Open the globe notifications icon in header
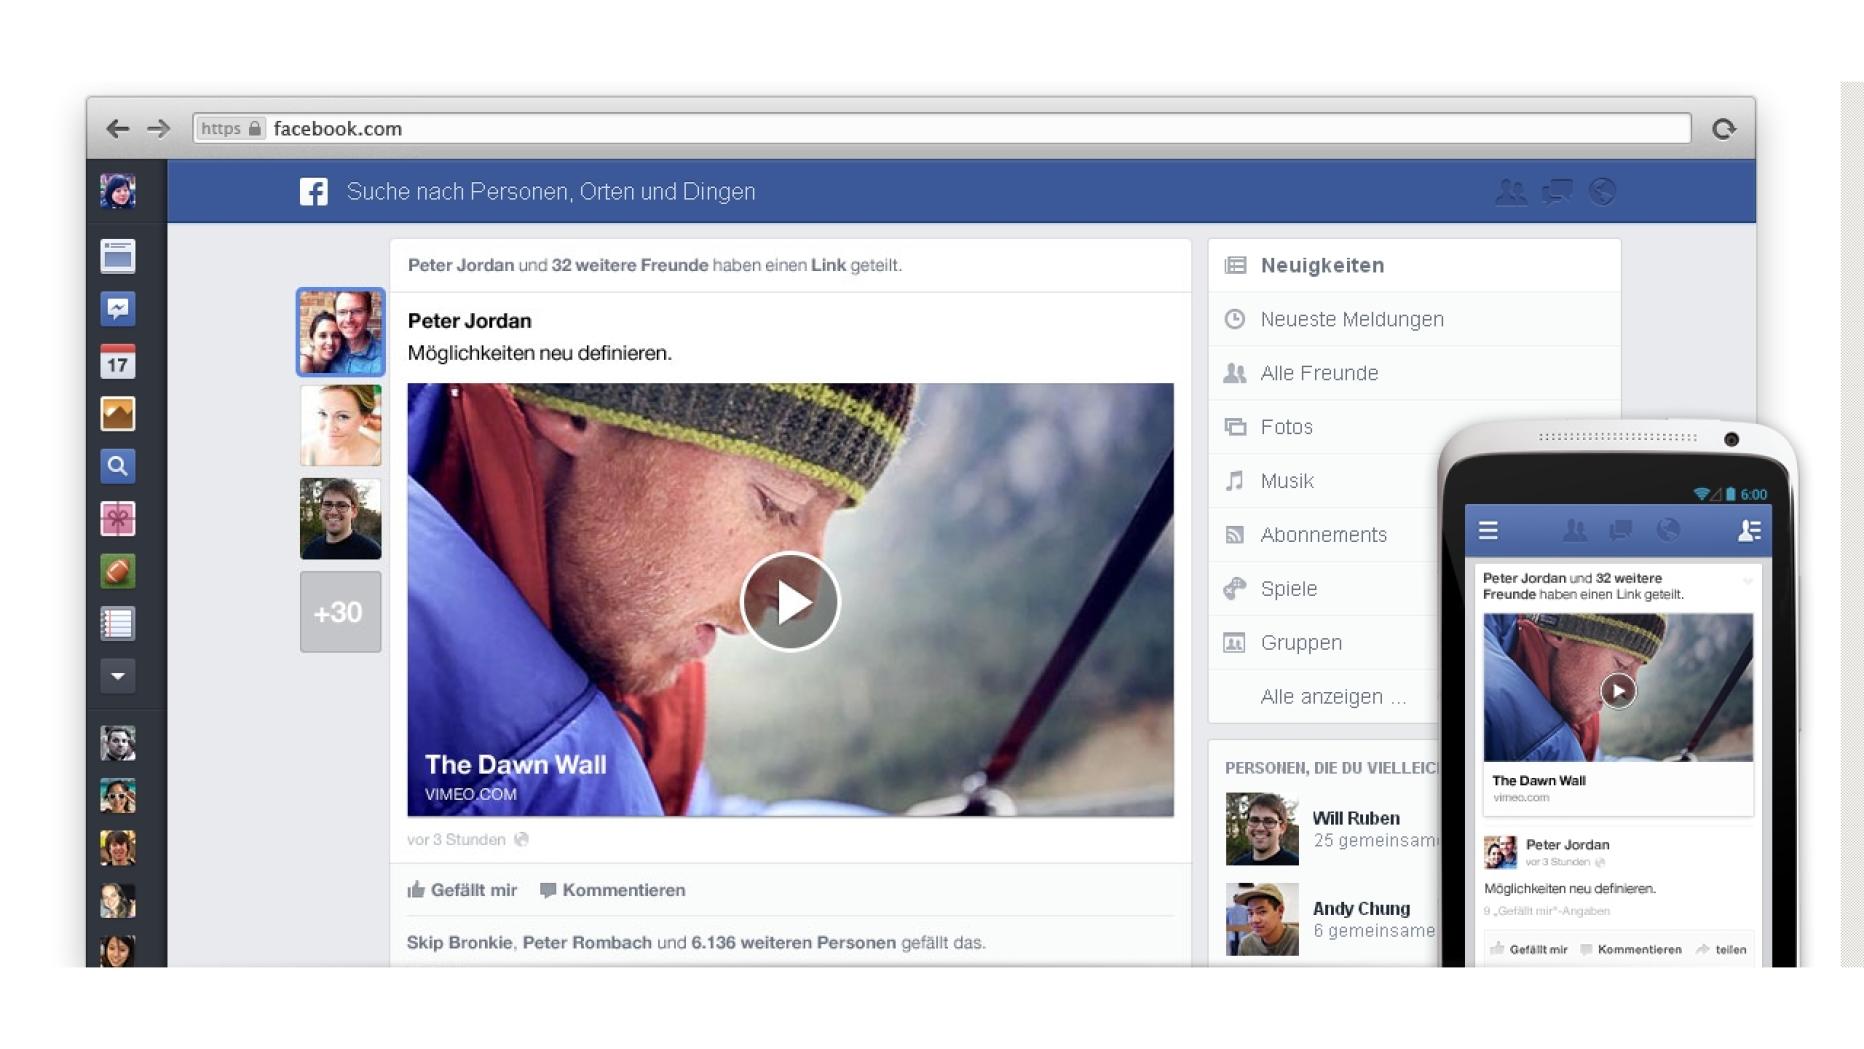This screenshot has width=1864, height=1049. point(1602,192)
